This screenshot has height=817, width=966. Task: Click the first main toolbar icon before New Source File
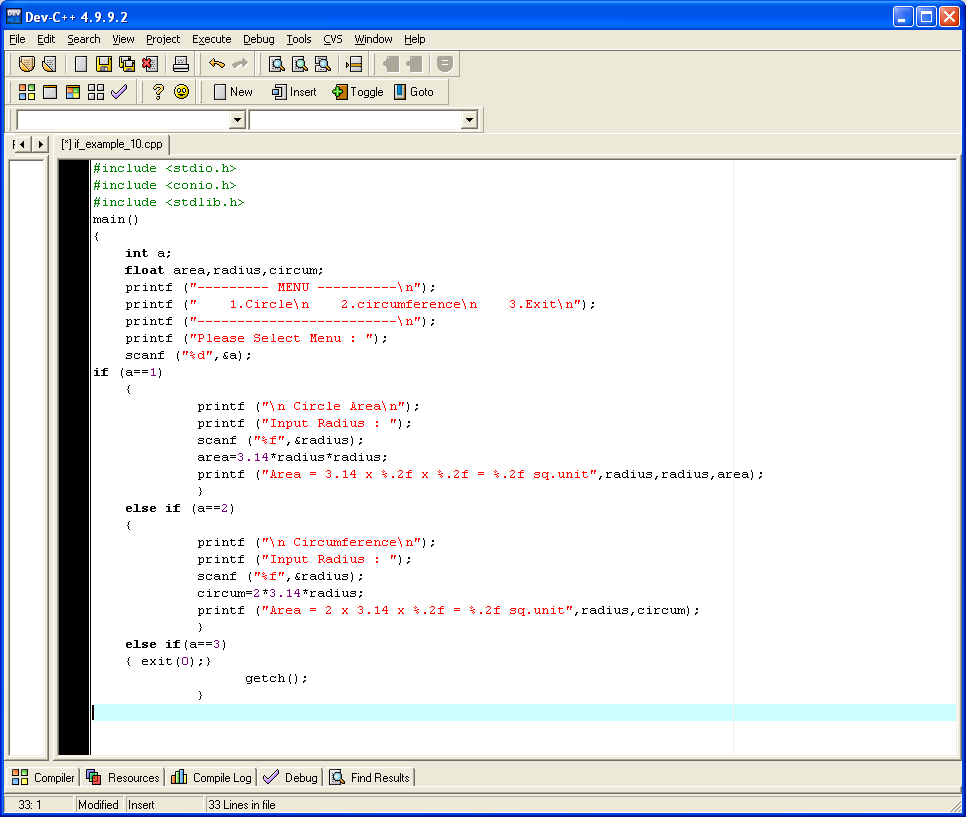point(26,63)
